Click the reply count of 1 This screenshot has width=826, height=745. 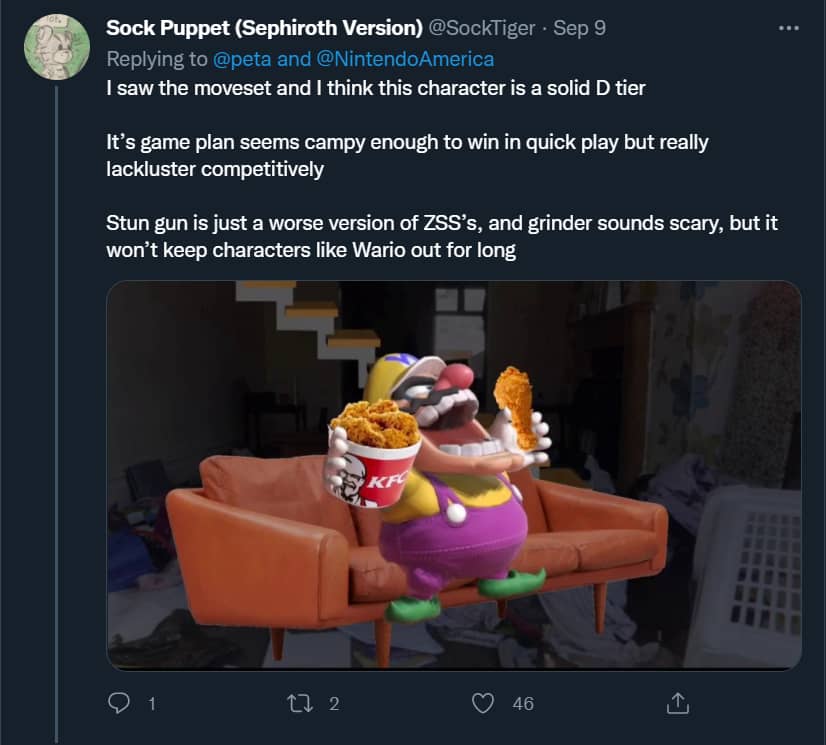[151, 704]
